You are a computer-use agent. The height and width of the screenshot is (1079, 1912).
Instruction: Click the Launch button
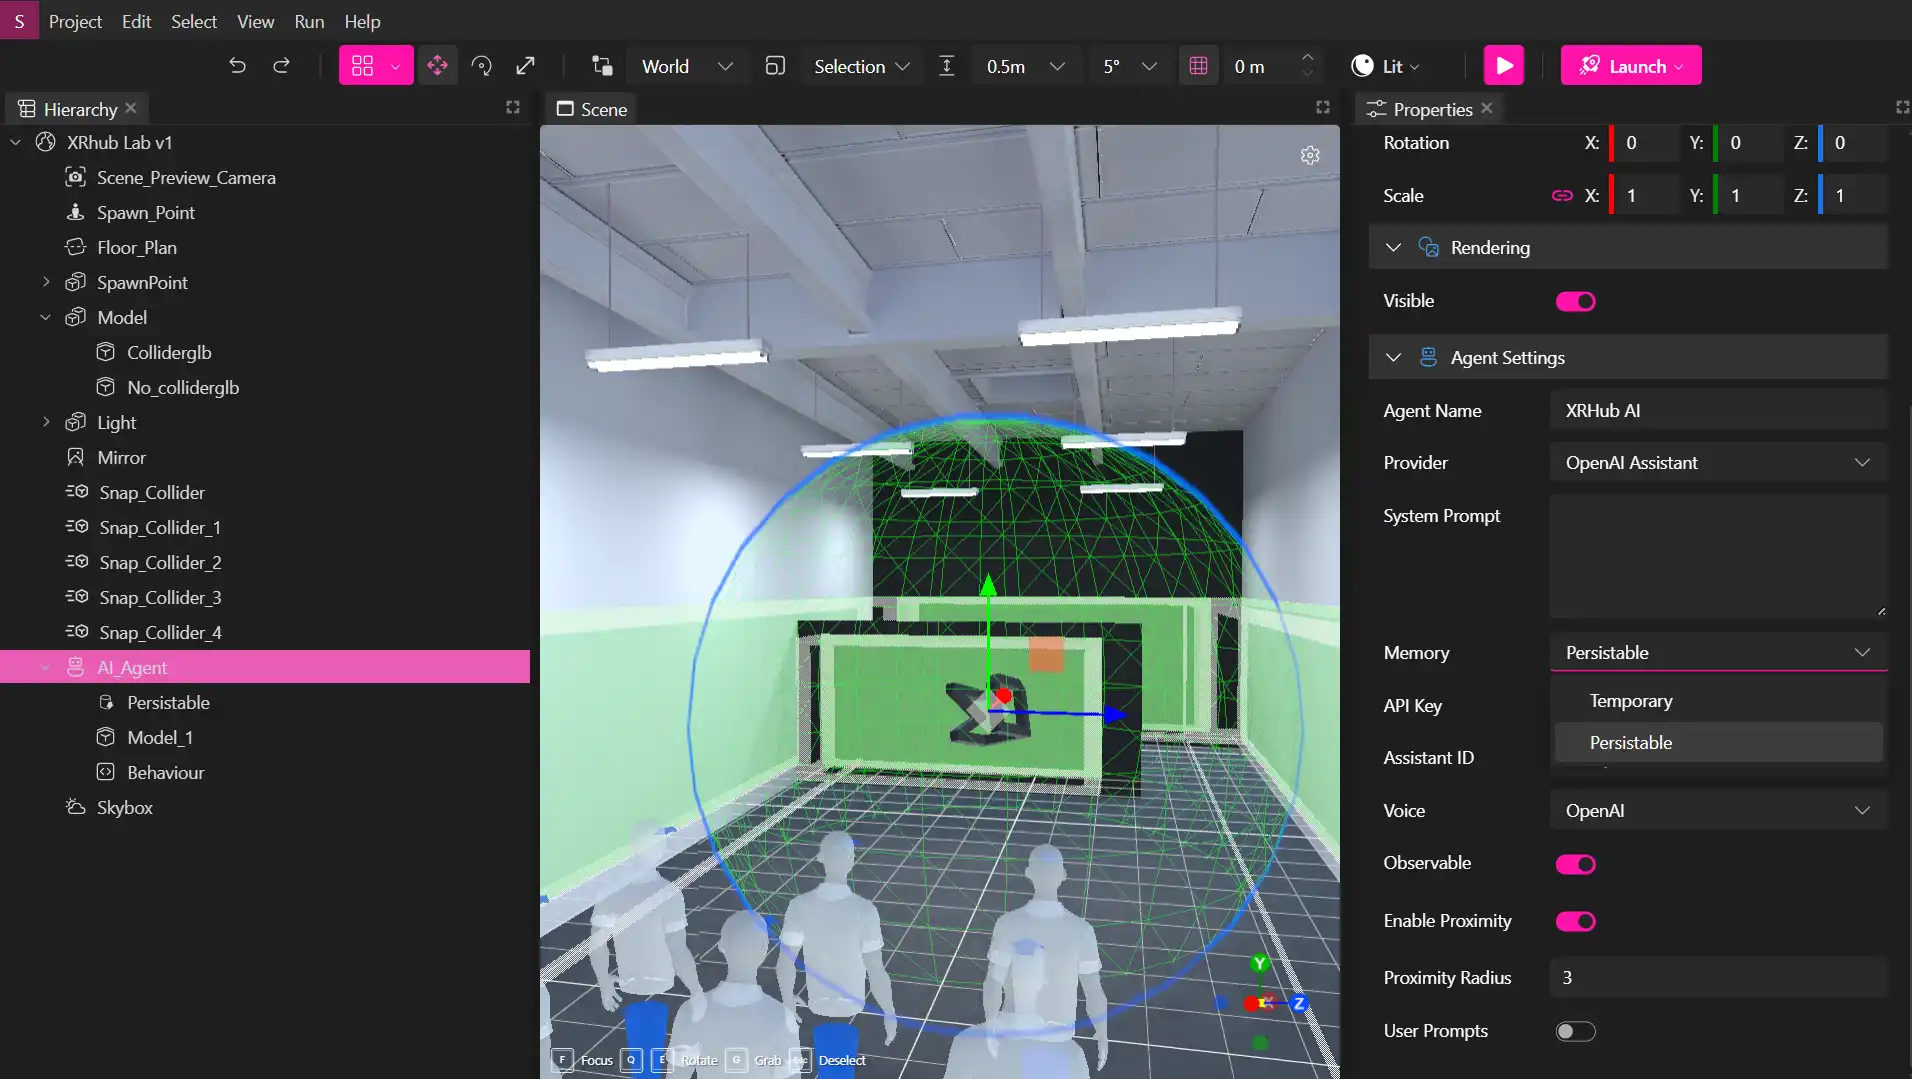1630,66
